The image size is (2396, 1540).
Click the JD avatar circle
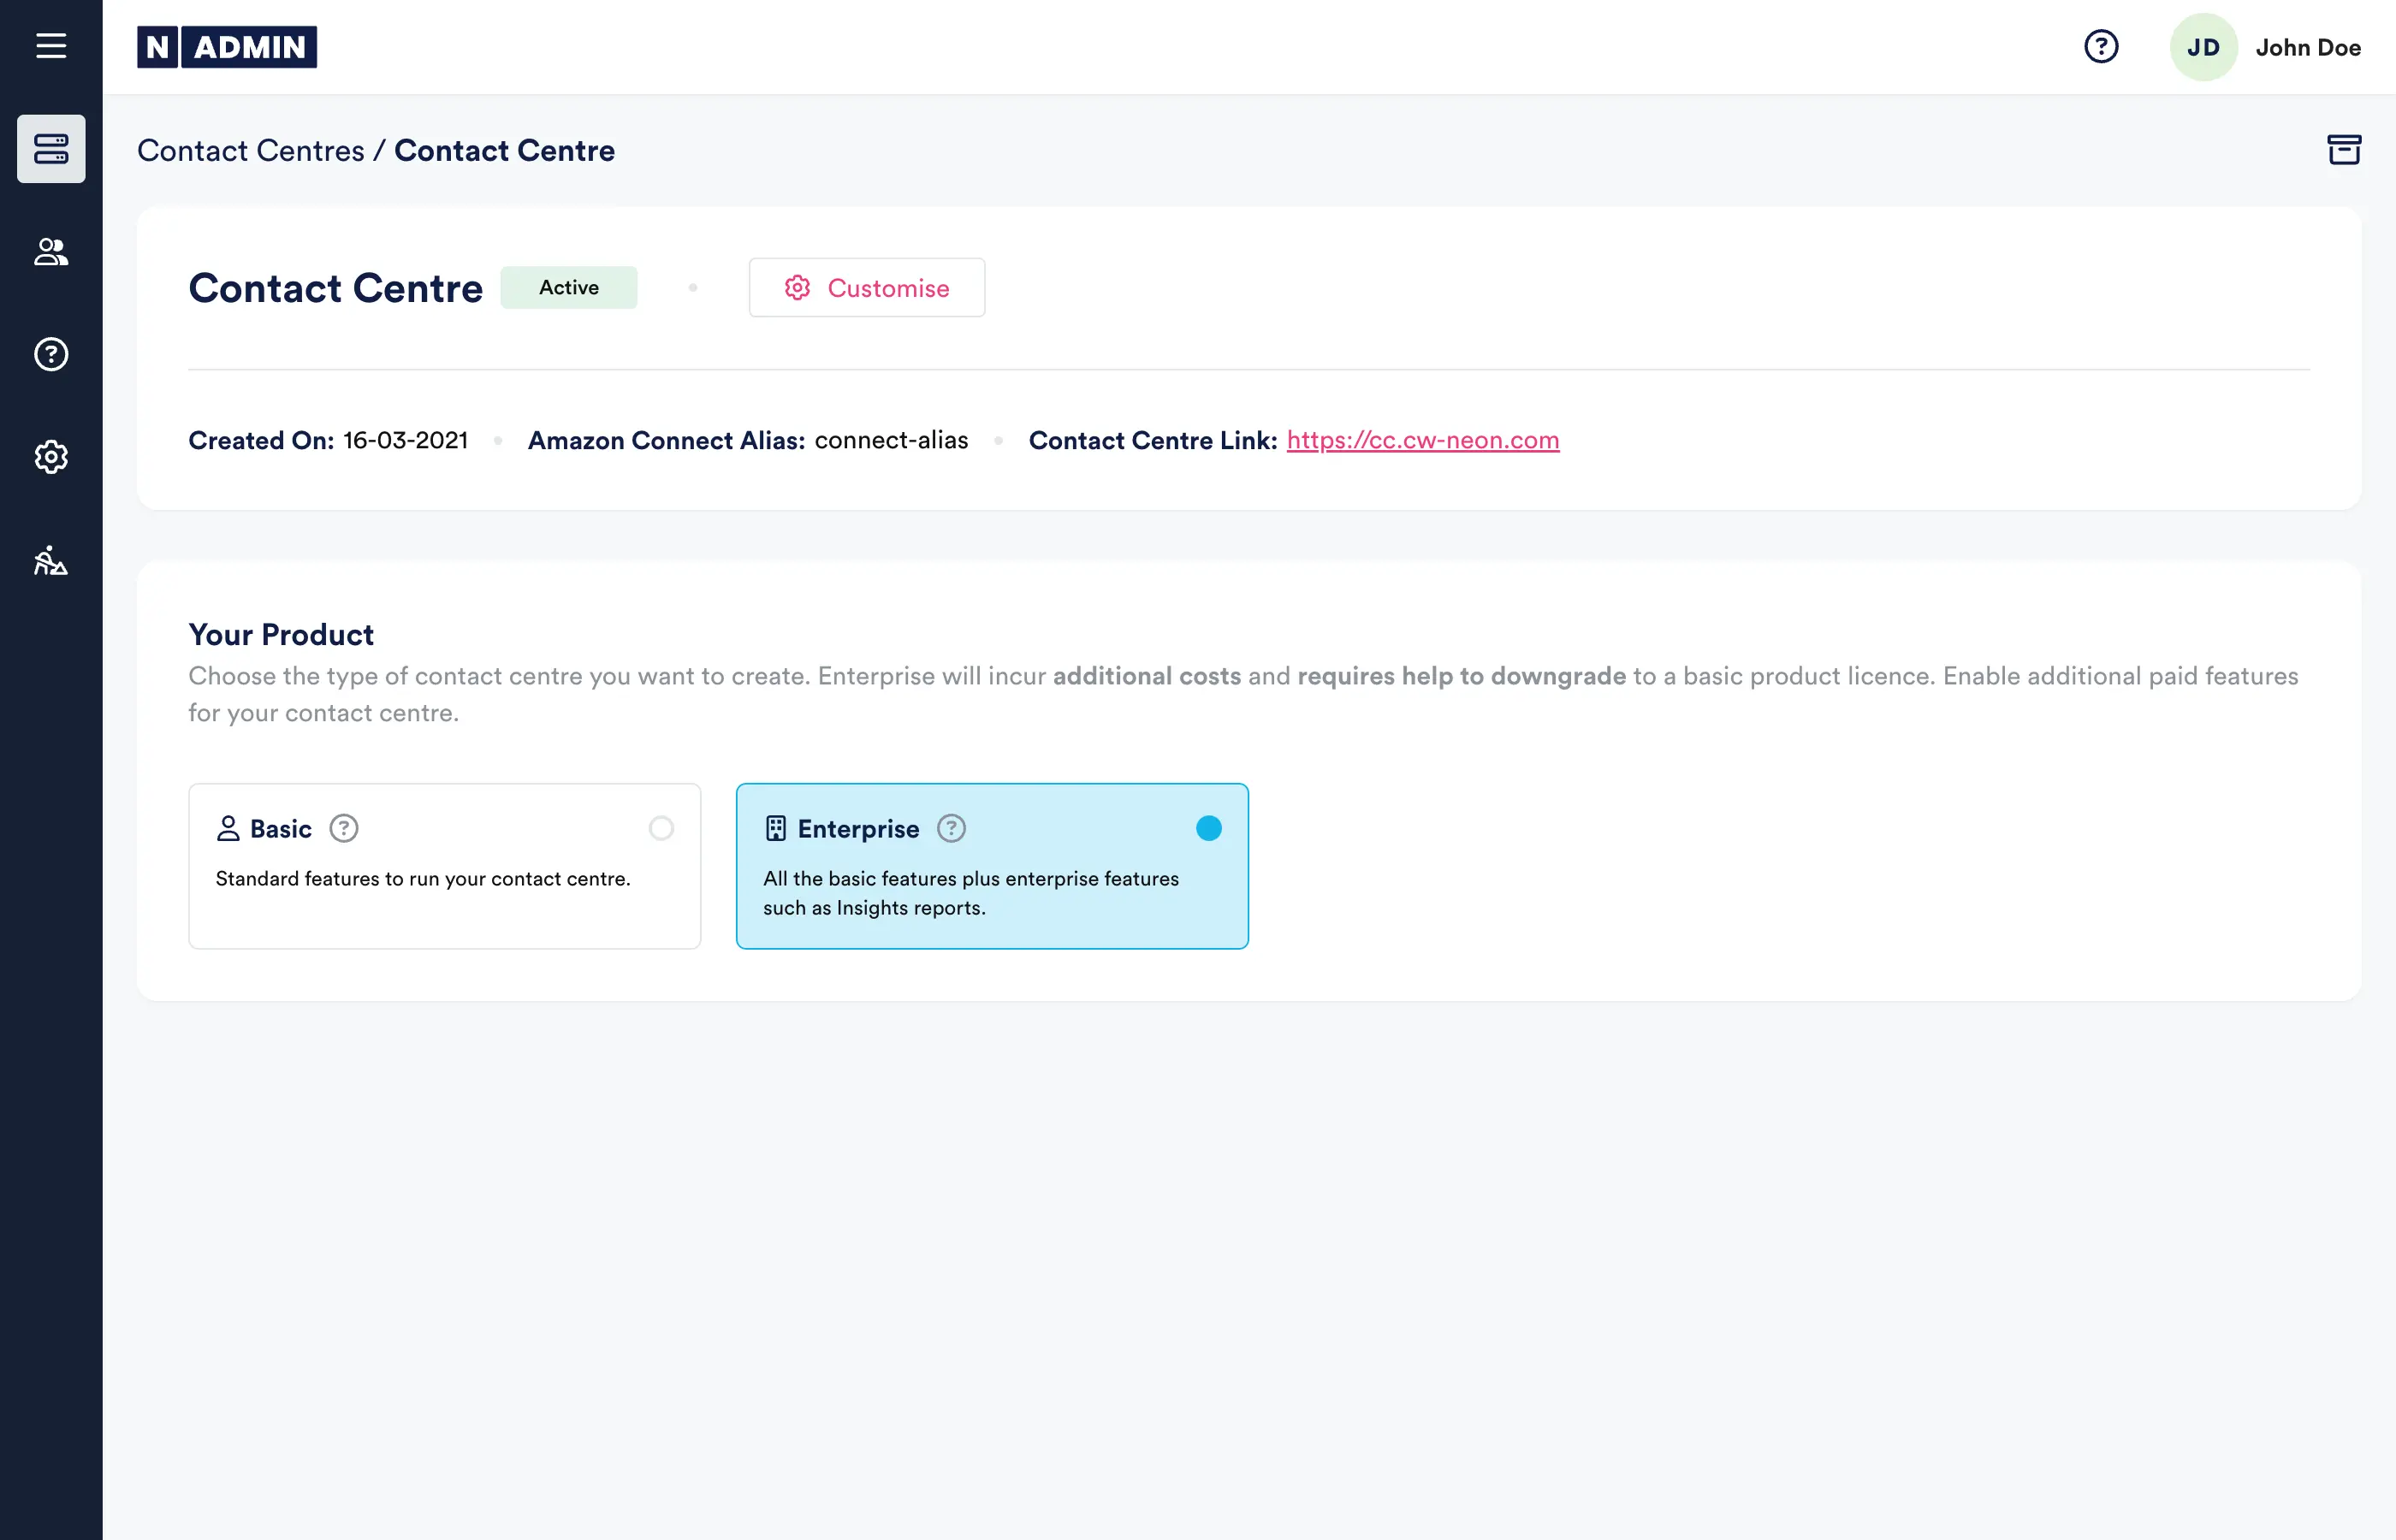(2203, 46)
